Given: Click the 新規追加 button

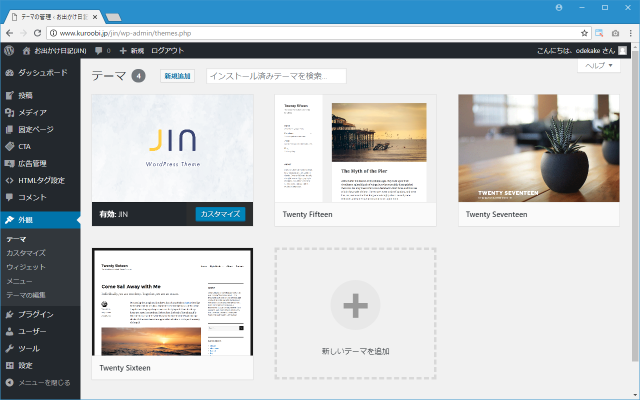Looking at the screenshot, I should tap(177, 76).
